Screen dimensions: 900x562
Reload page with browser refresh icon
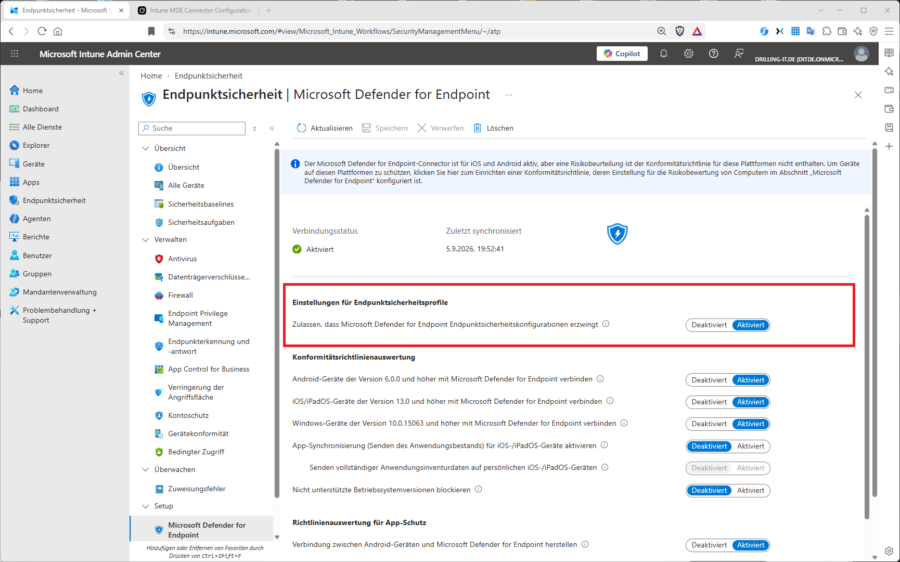[x=42, y=31]
